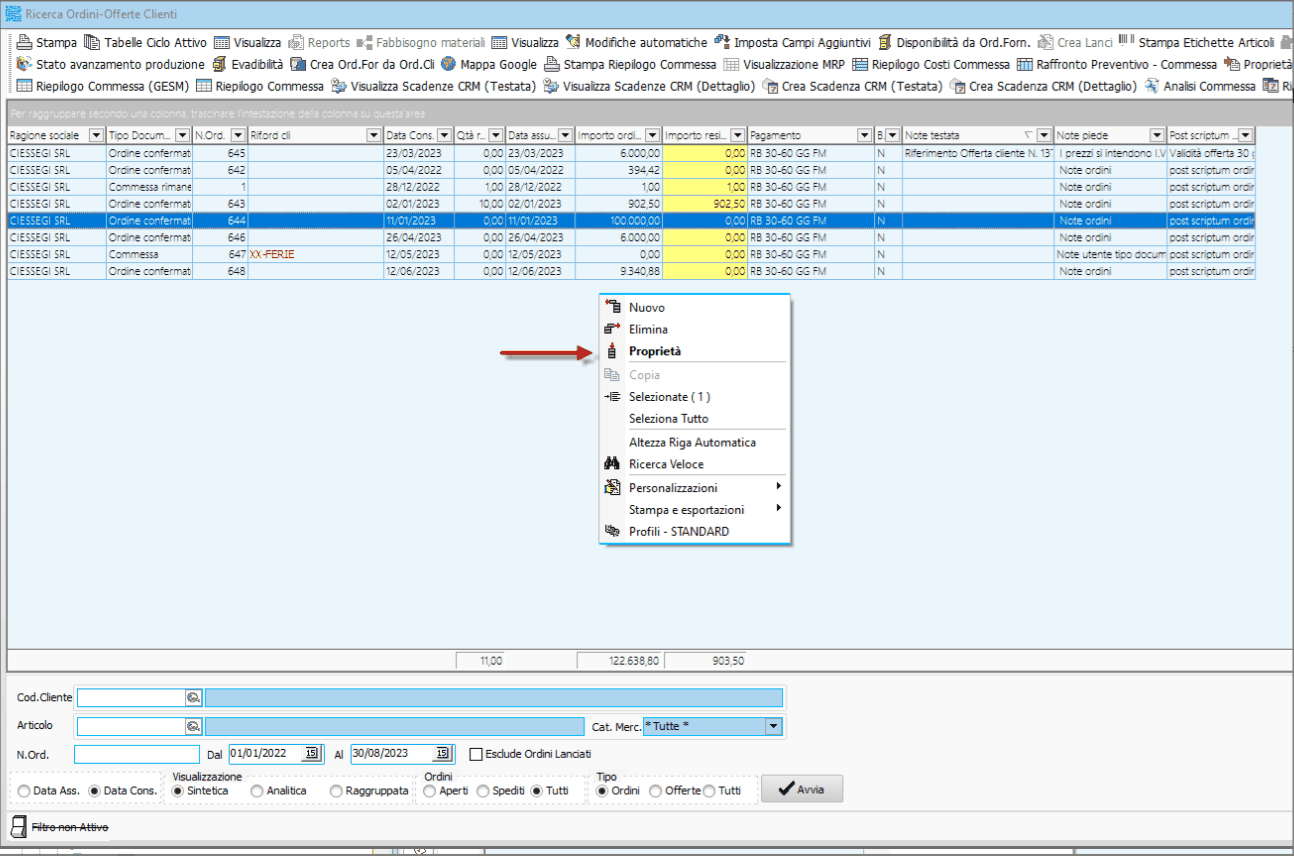1294x856 pixels.
Task: Open Tabelle Ciclo Attivo from toolbar
Action: (x=146, y=43)
